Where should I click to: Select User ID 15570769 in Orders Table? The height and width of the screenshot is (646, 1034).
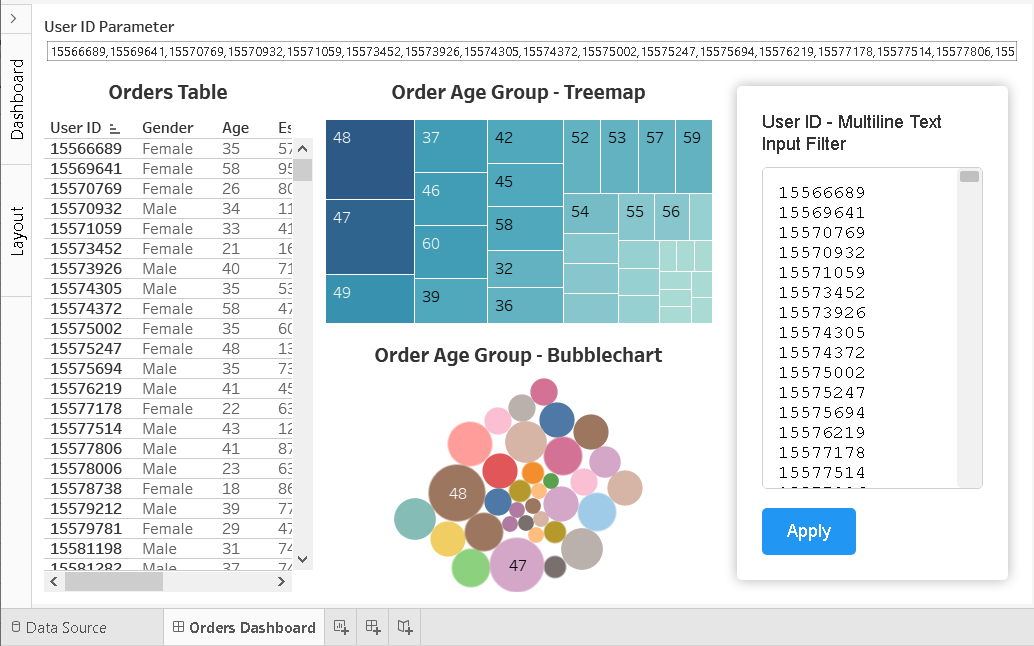[86, 189]
